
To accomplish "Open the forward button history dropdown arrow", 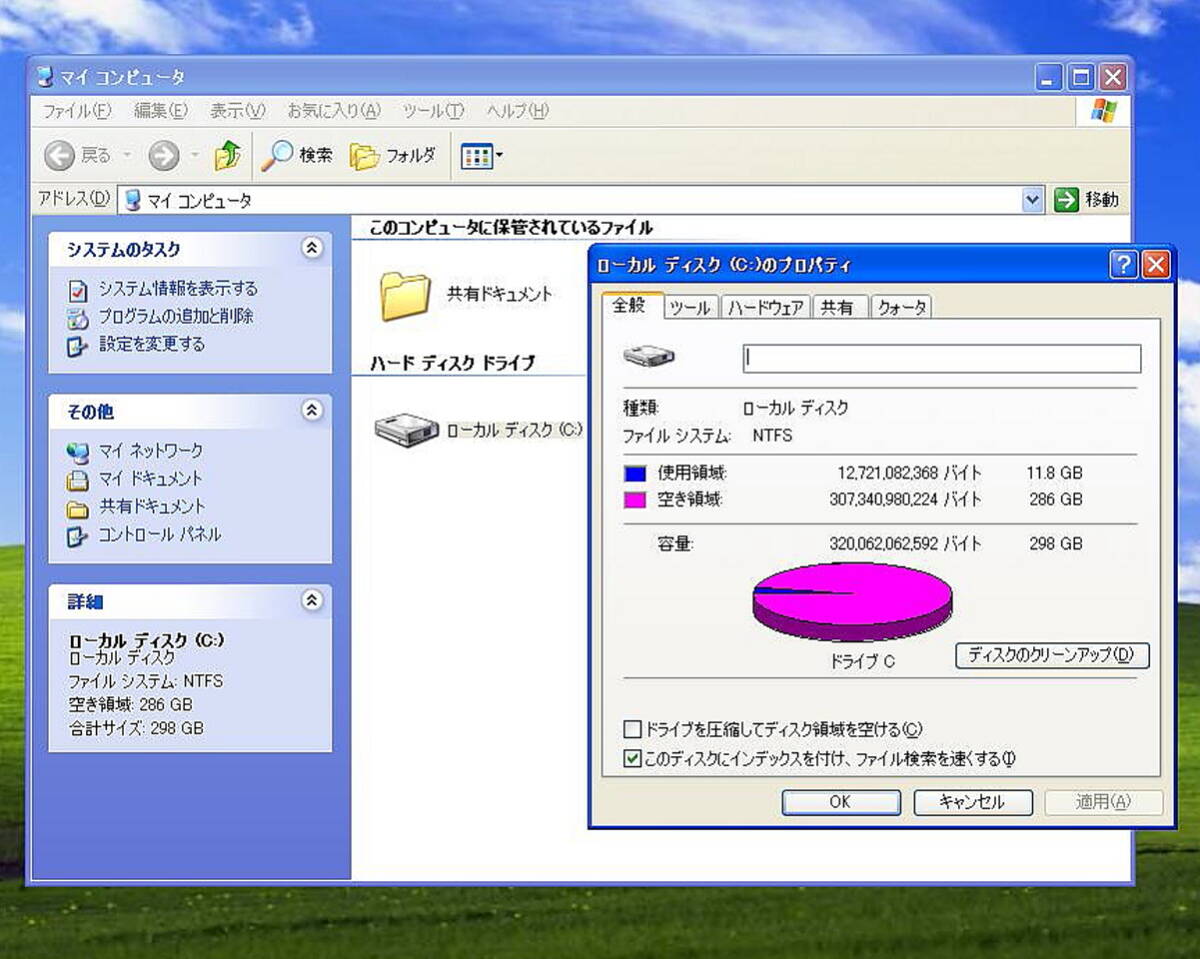I will click(195, 156).
